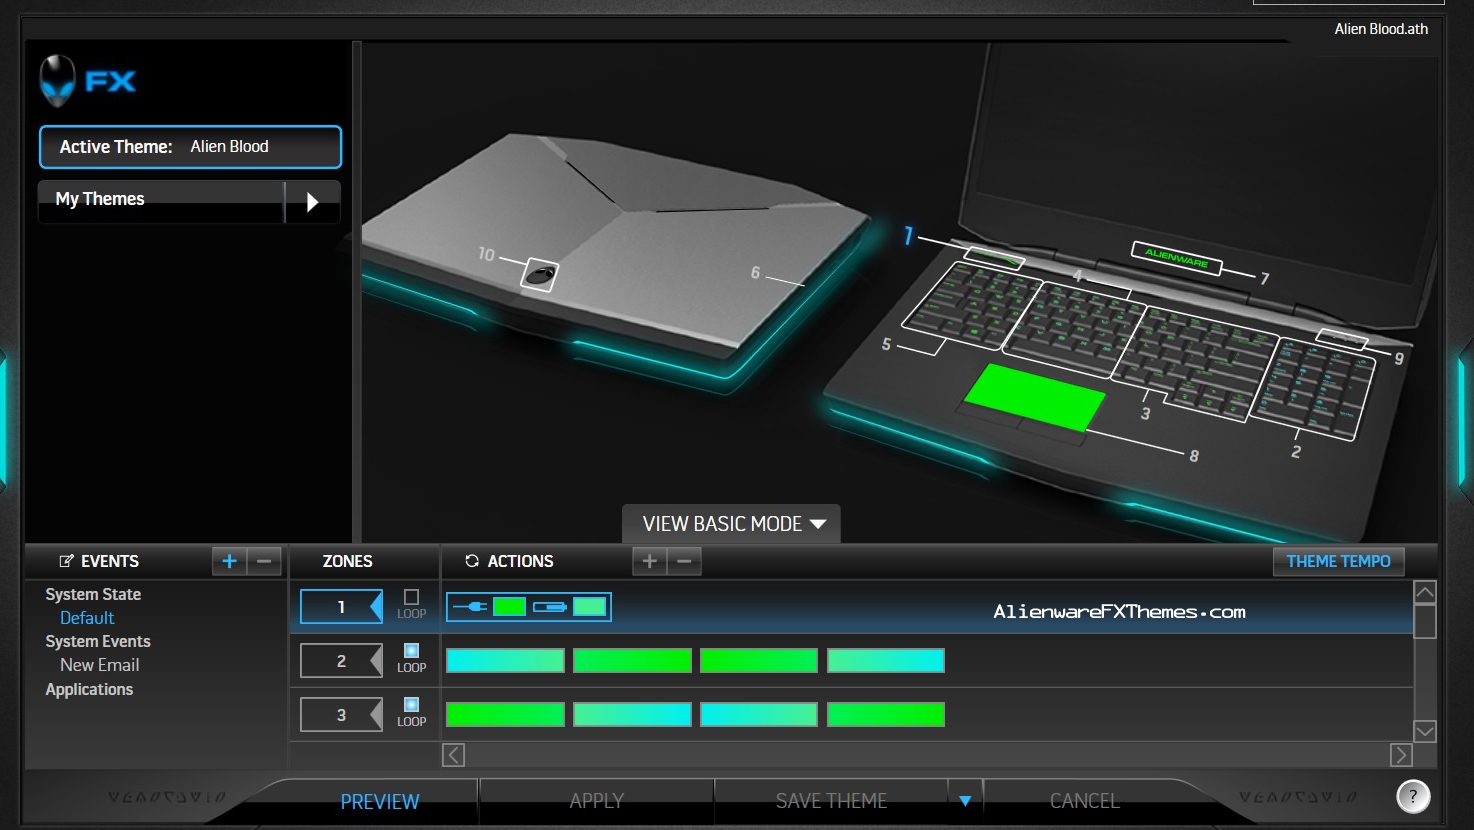1474x830 pixels.
Task: Select zone 1 in the zones list
Action: 341,607
